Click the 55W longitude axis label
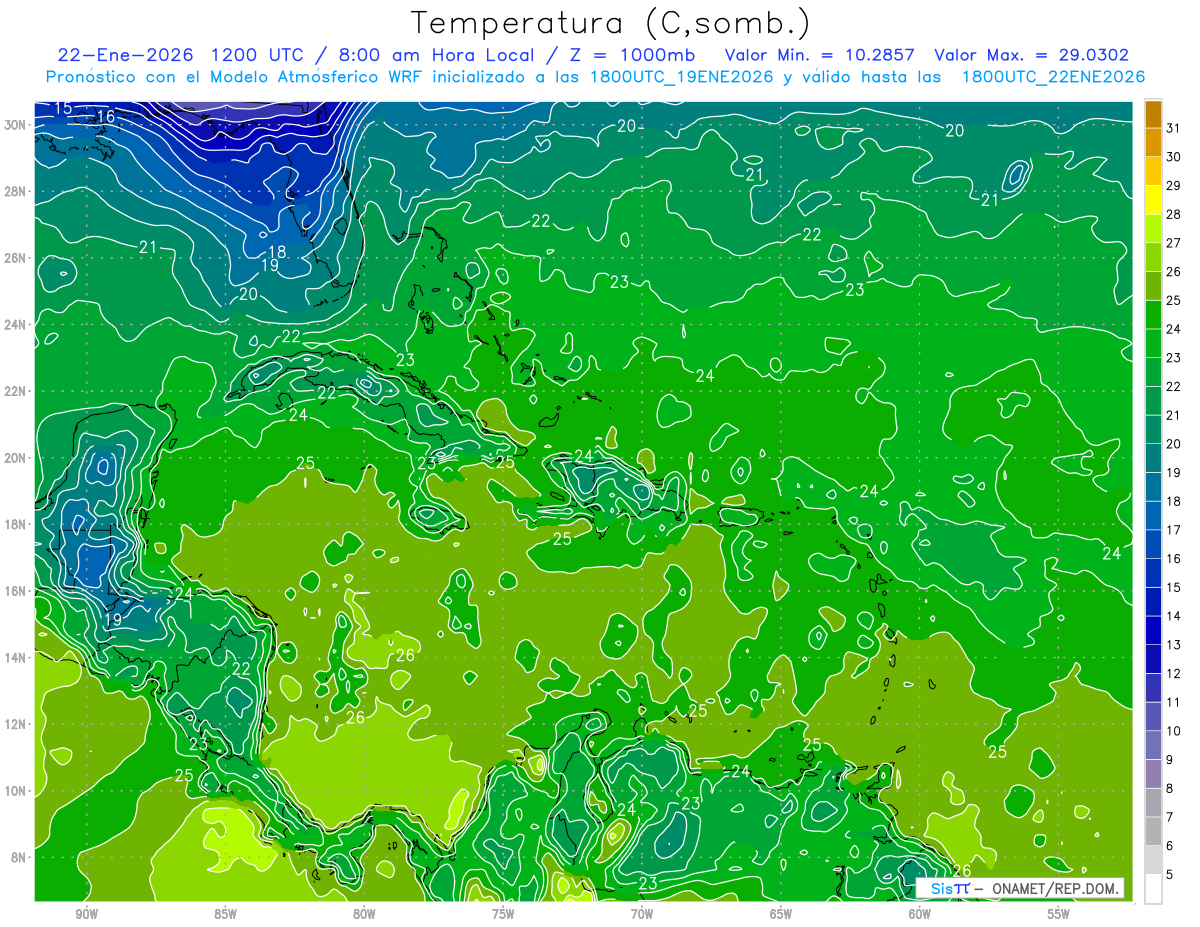The width and height of the screenshot is (1200, 927). pyautogui.click(x=1059, y=914)
